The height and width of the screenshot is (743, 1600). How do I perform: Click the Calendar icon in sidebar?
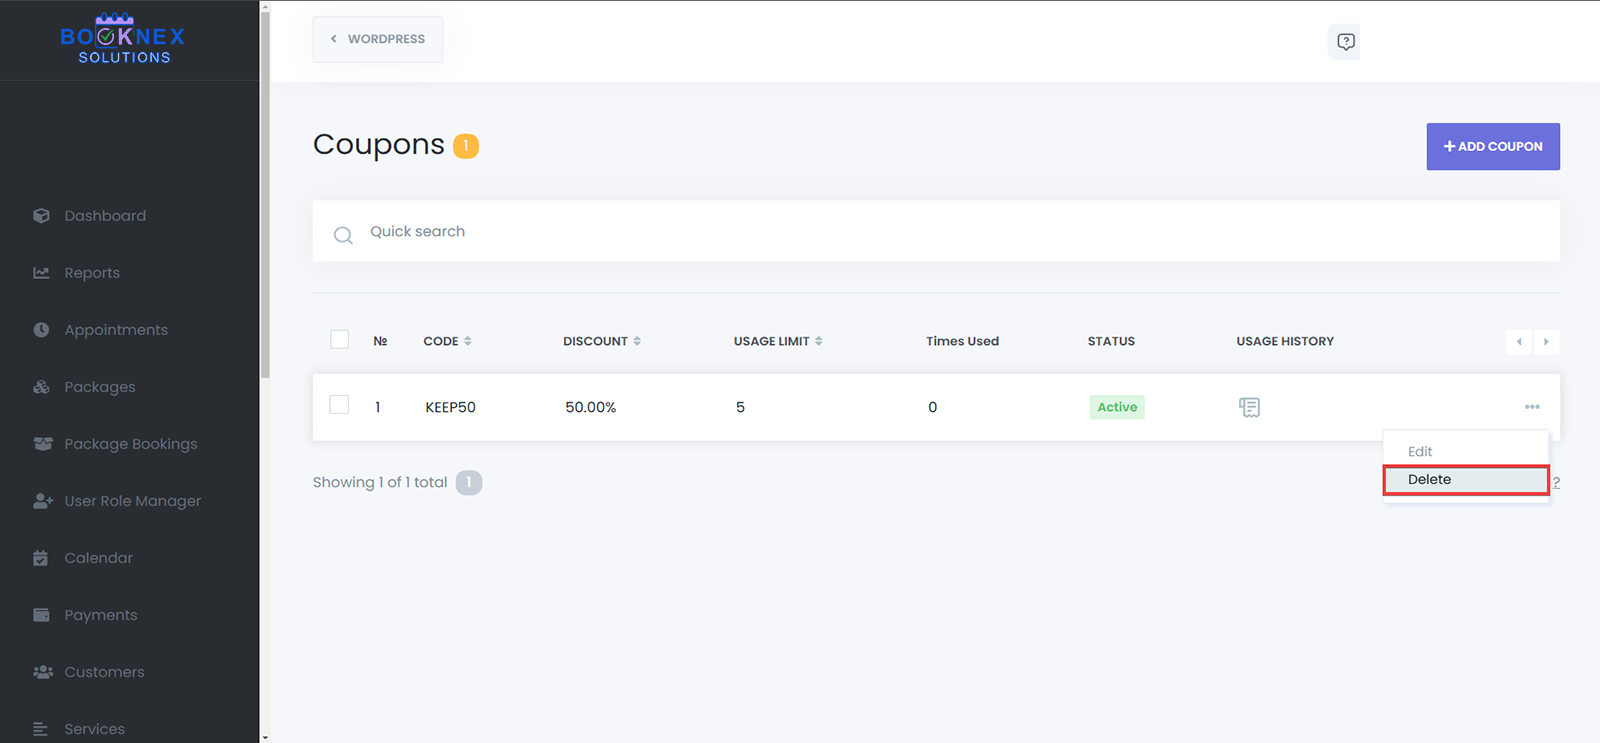coord(41,558)
